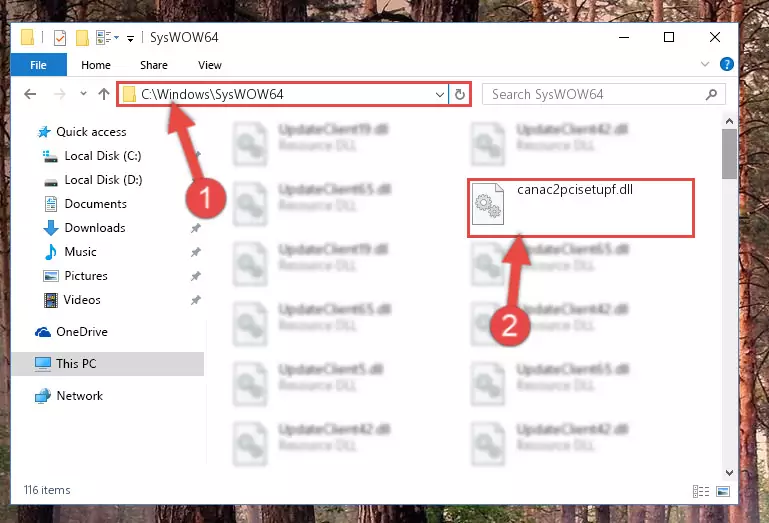Click the vertical scrollbar thumb
The image size is (769, 523).
[729, 154]
